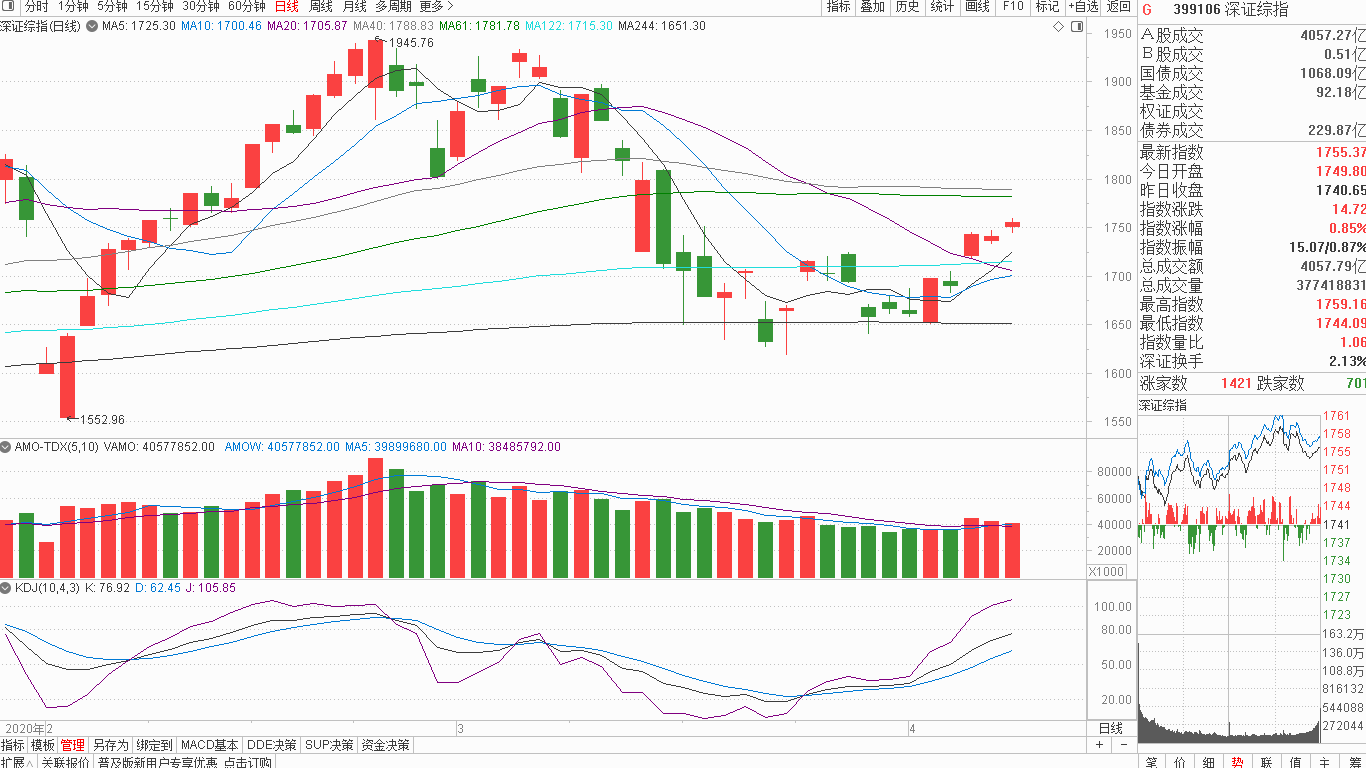1366x768 pixels.
Task: Select the 细 tab in right panel
Action: pos(1209,762)
